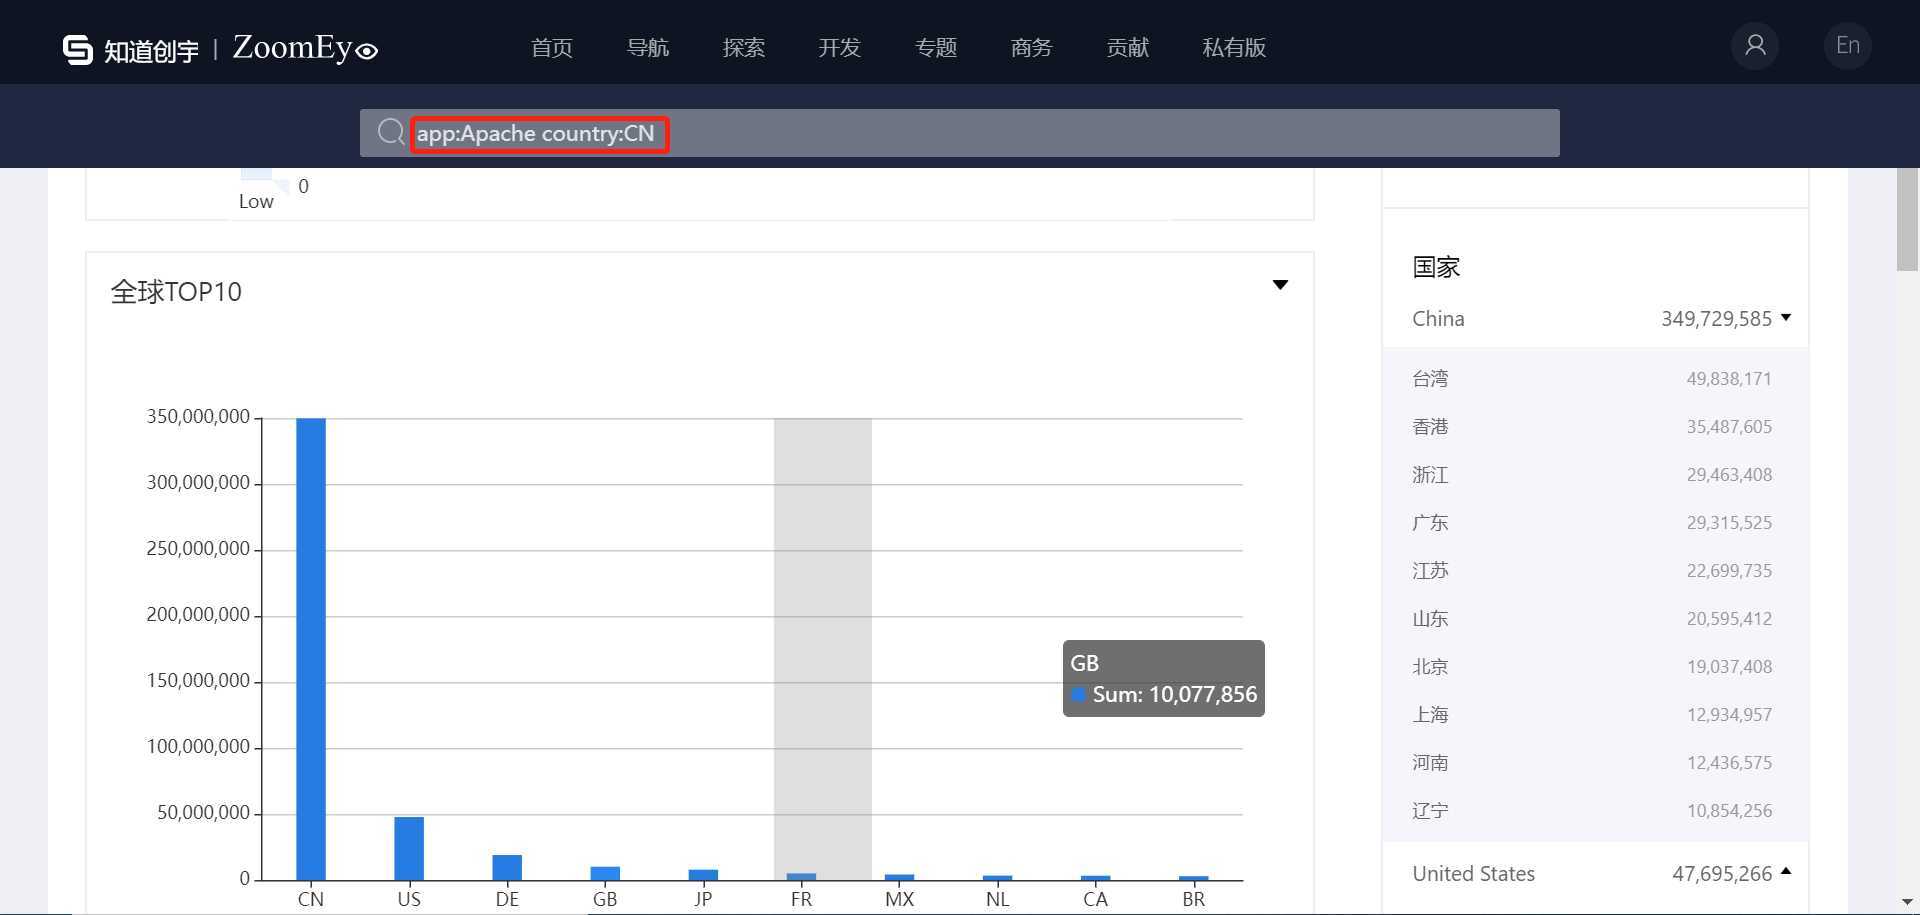This screenshot has width=1920, height=915.
Task: Click the China country row
Action: 1595,319
